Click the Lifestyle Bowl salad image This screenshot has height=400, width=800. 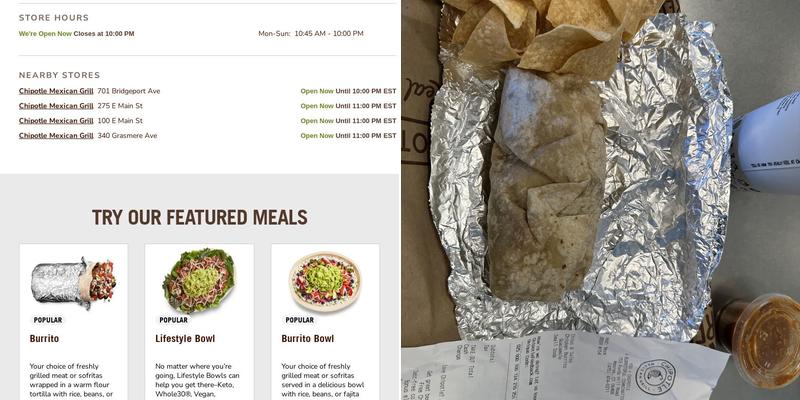[x=199, y=280]
